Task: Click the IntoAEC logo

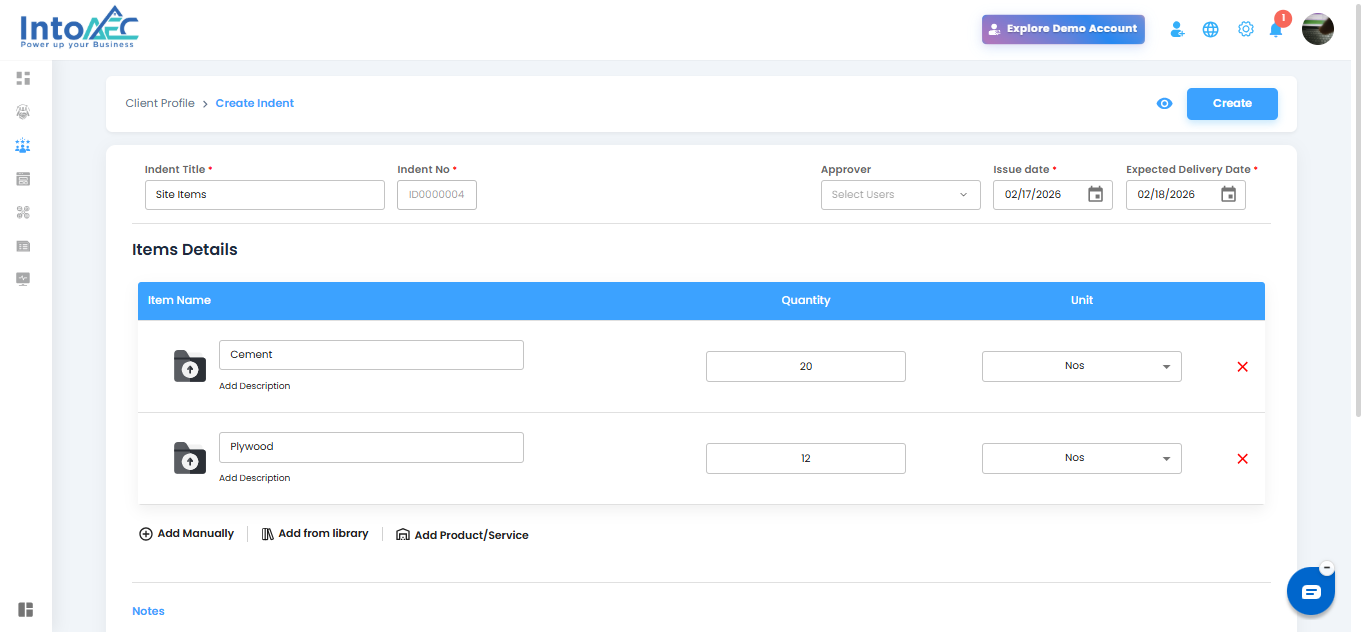Action: tap(79, 29)
